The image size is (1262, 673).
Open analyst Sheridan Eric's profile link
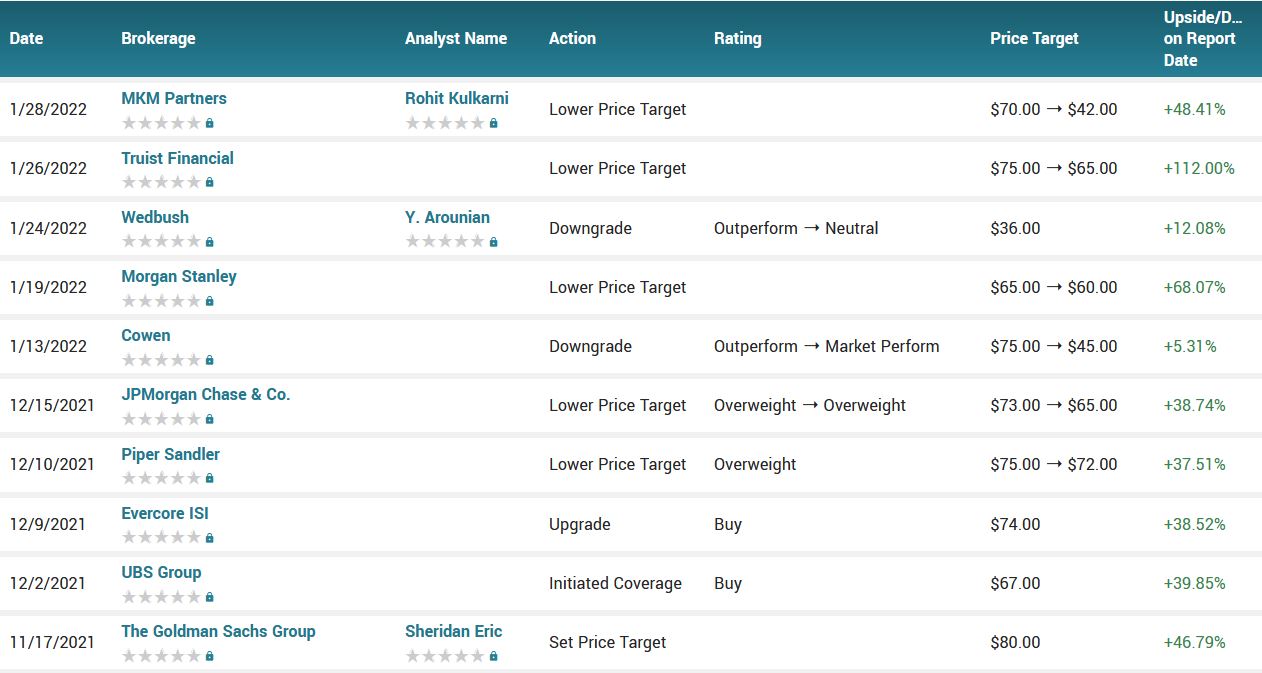[x=454, y=631]
